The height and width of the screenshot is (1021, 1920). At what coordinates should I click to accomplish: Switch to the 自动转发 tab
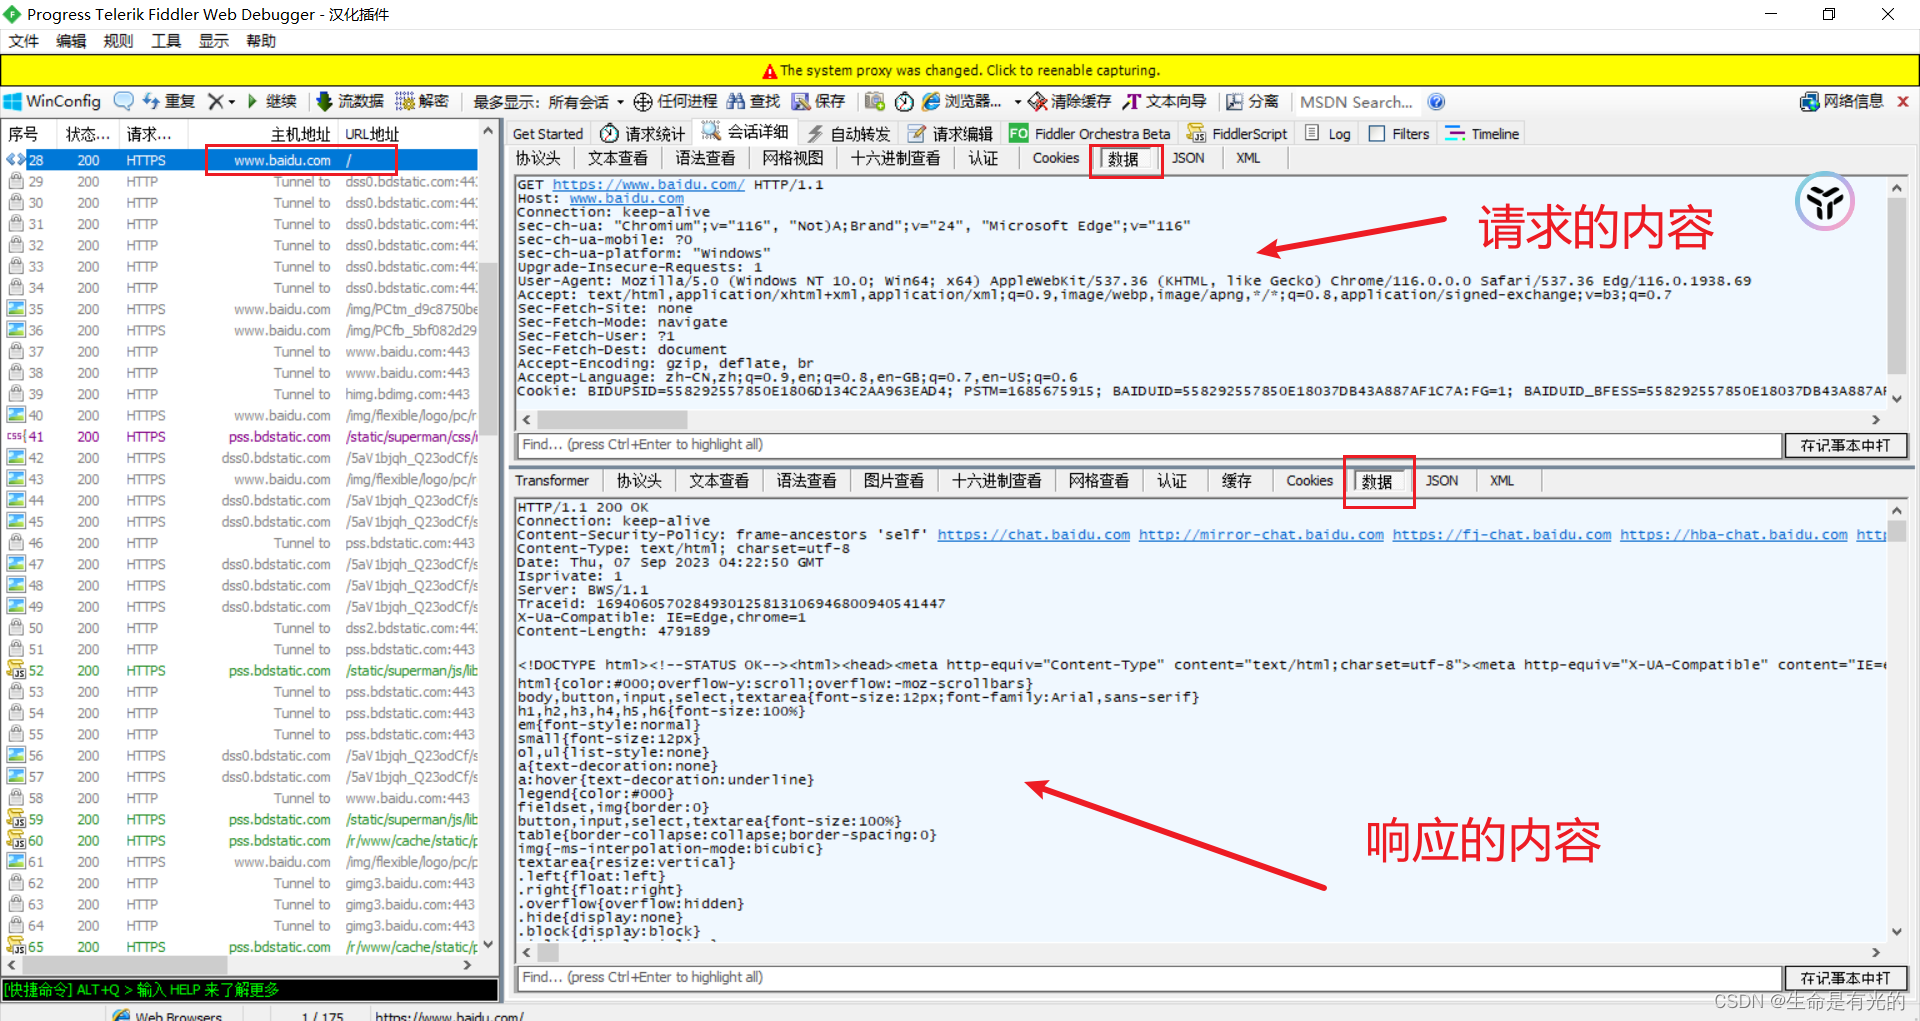pyautogui.click(x=848, y=134)
